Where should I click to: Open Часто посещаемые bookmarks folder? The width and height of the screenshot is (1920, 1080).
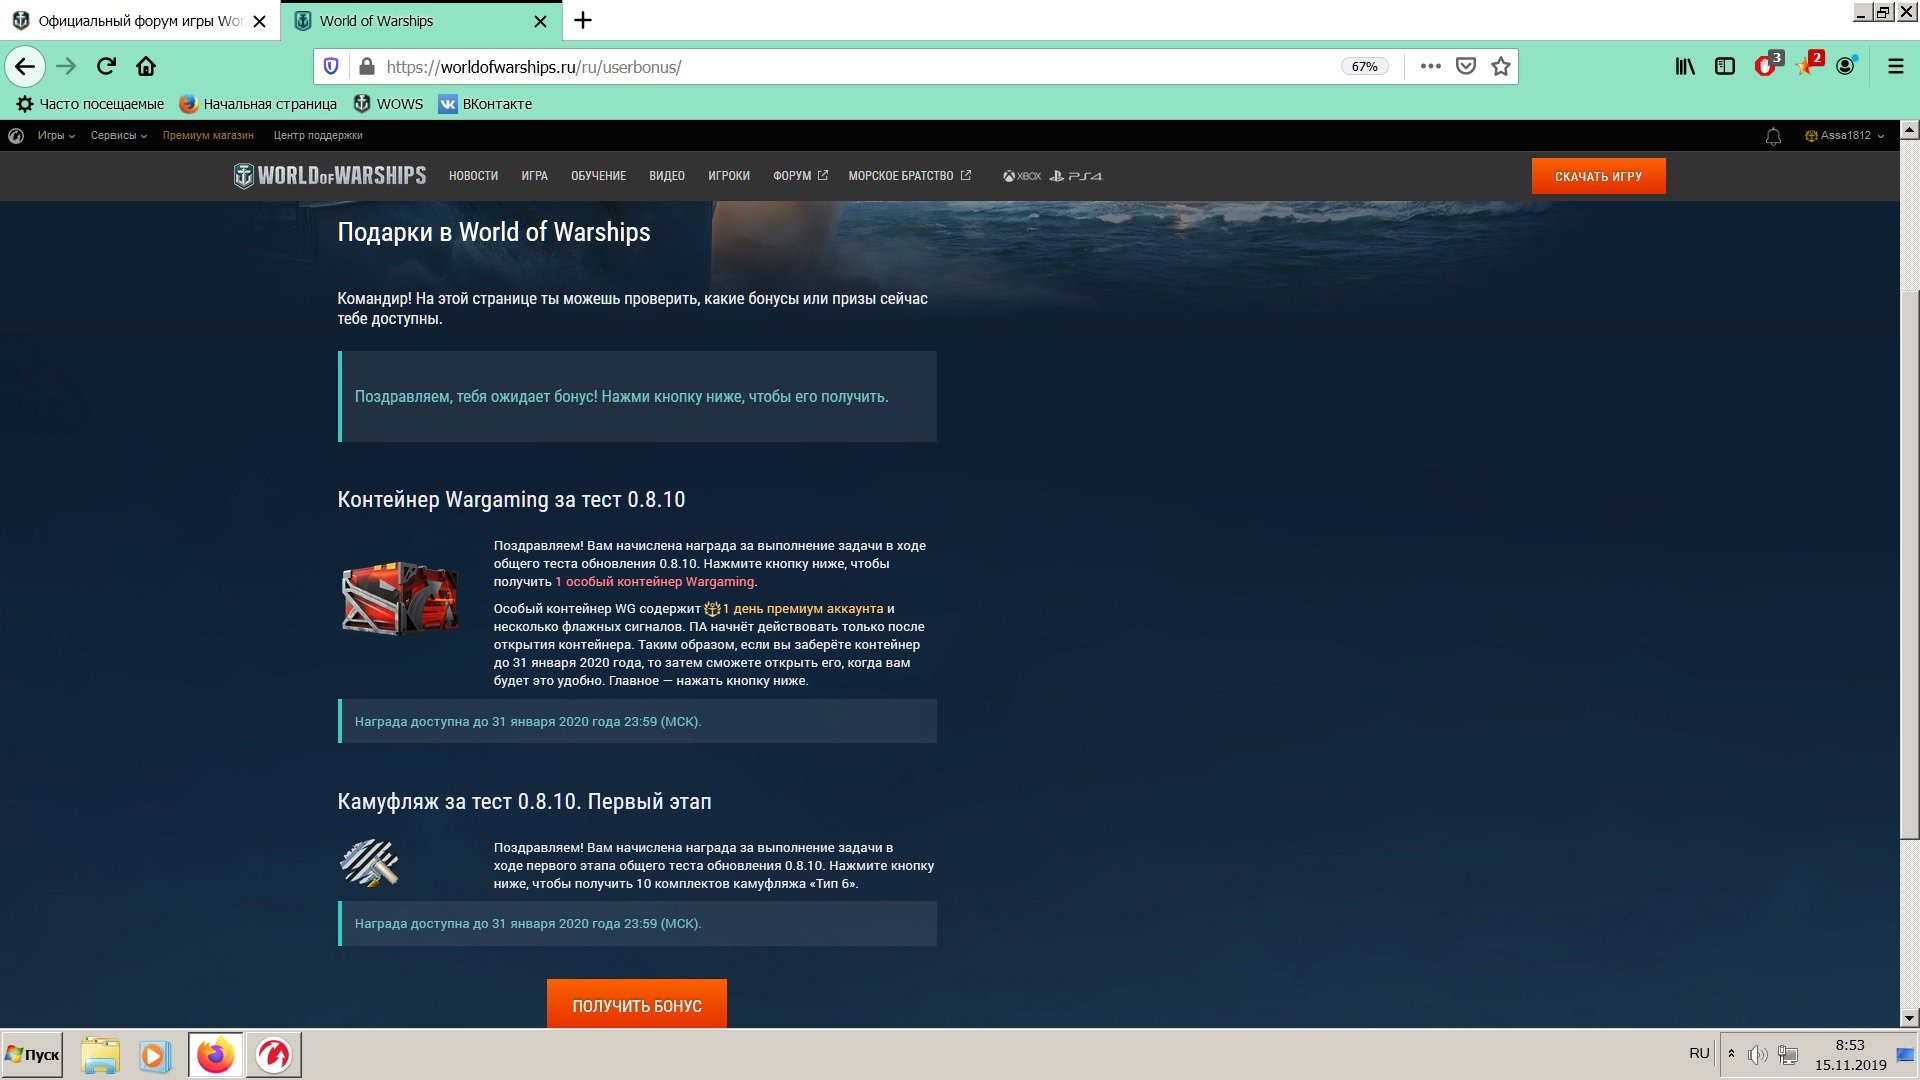90,104
